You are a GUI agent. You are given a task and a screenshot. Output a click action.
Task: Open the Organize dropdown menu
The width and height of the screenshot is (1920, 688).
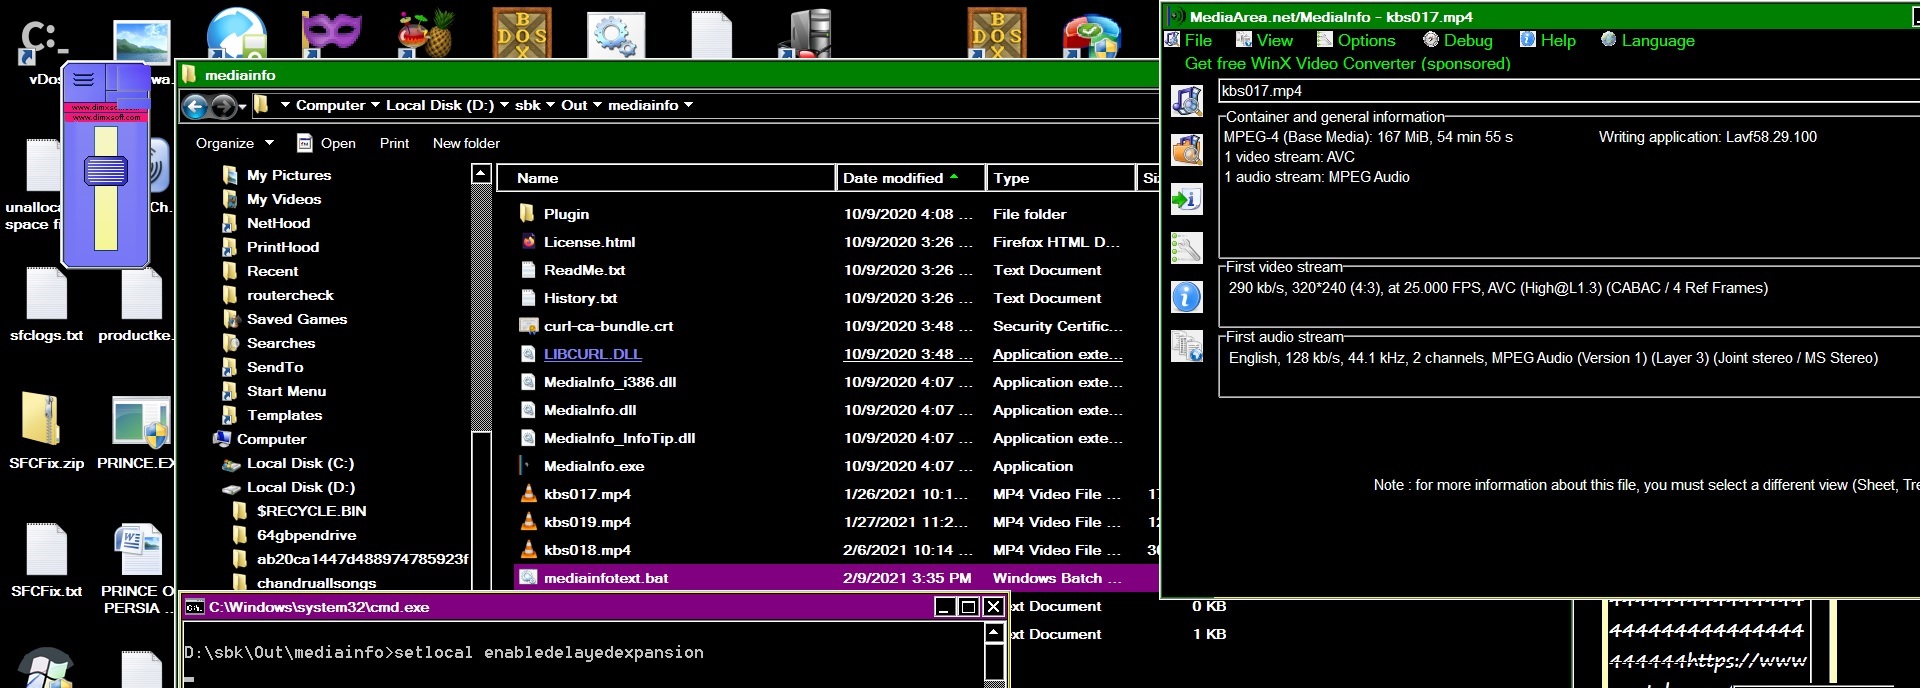(x=234, y=143)
